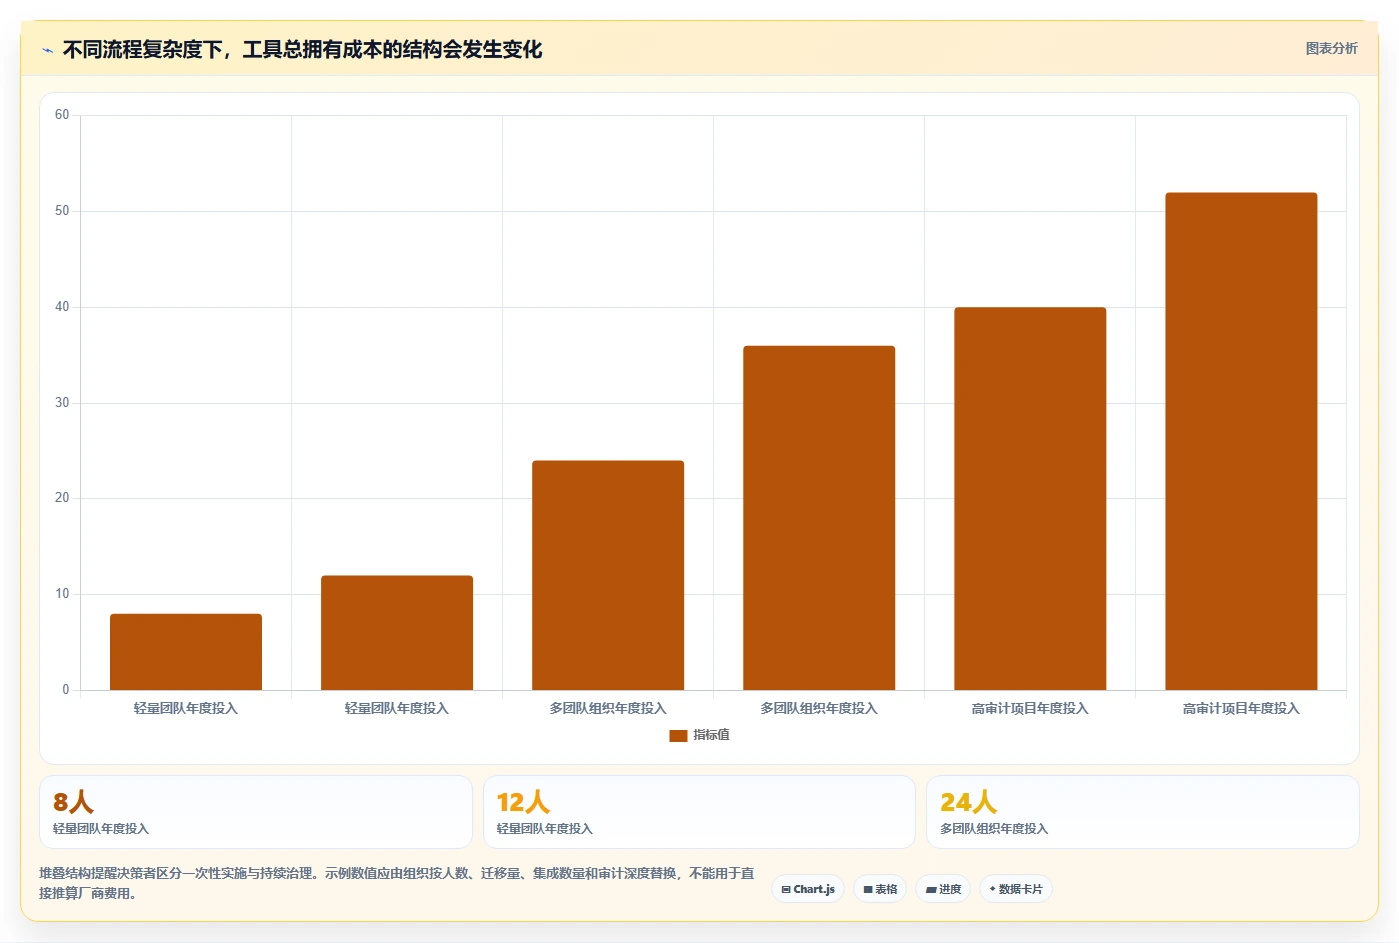Toggle the 指标值 legend color swatch

[x=678, y=735]
